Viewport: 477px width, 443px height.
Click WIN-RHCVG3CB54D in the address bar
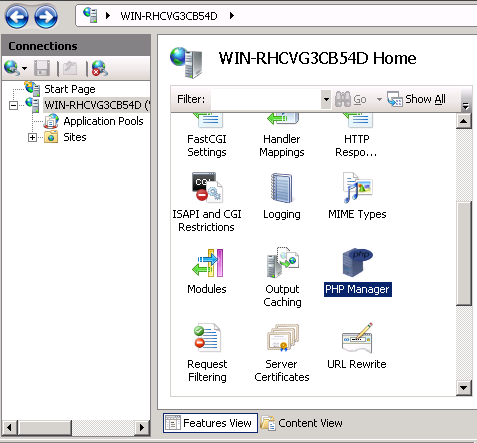pos(169,16)
